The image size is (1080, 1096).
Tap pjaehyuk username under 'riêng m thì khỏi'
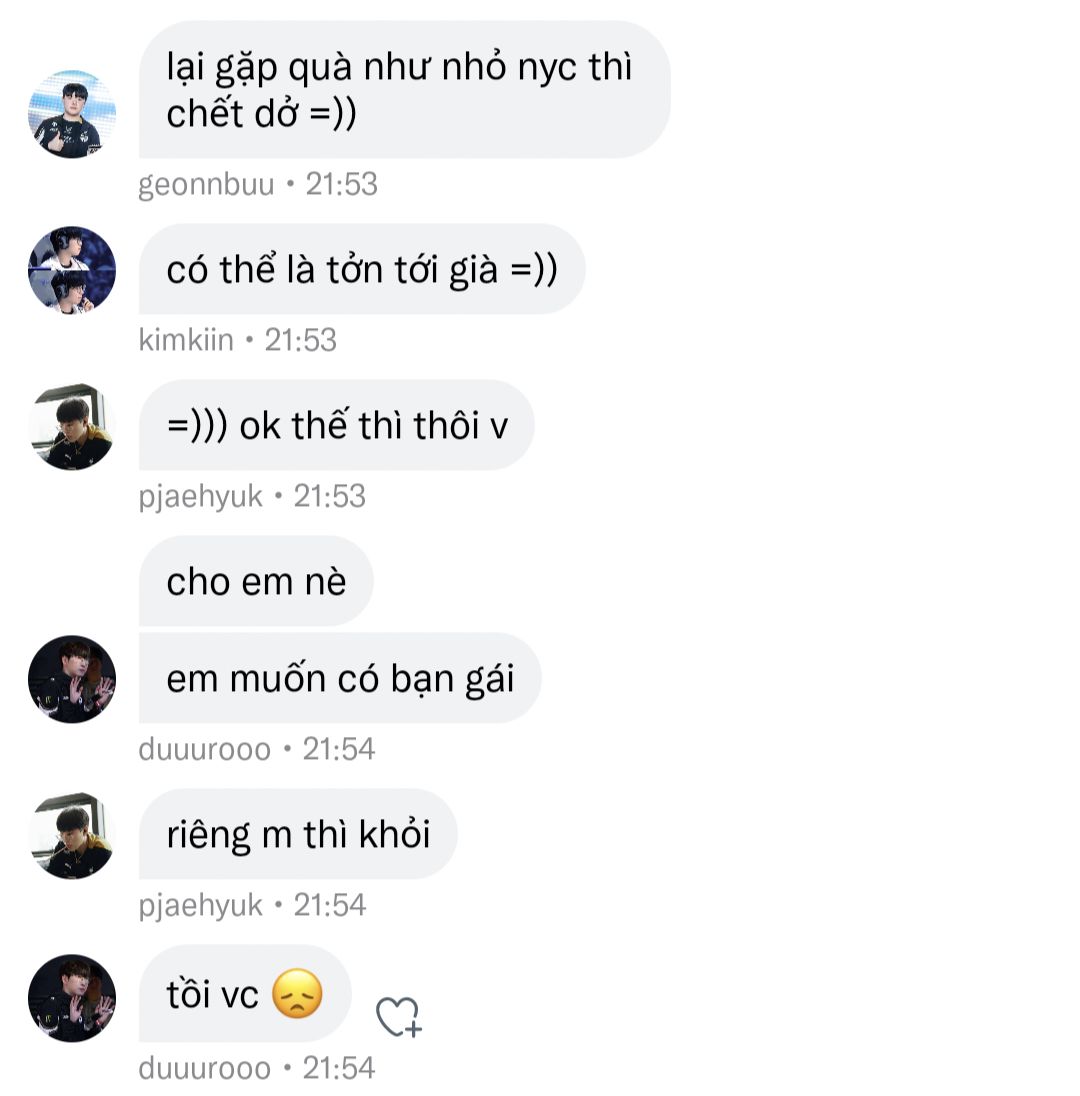click(x=201, y=906)
